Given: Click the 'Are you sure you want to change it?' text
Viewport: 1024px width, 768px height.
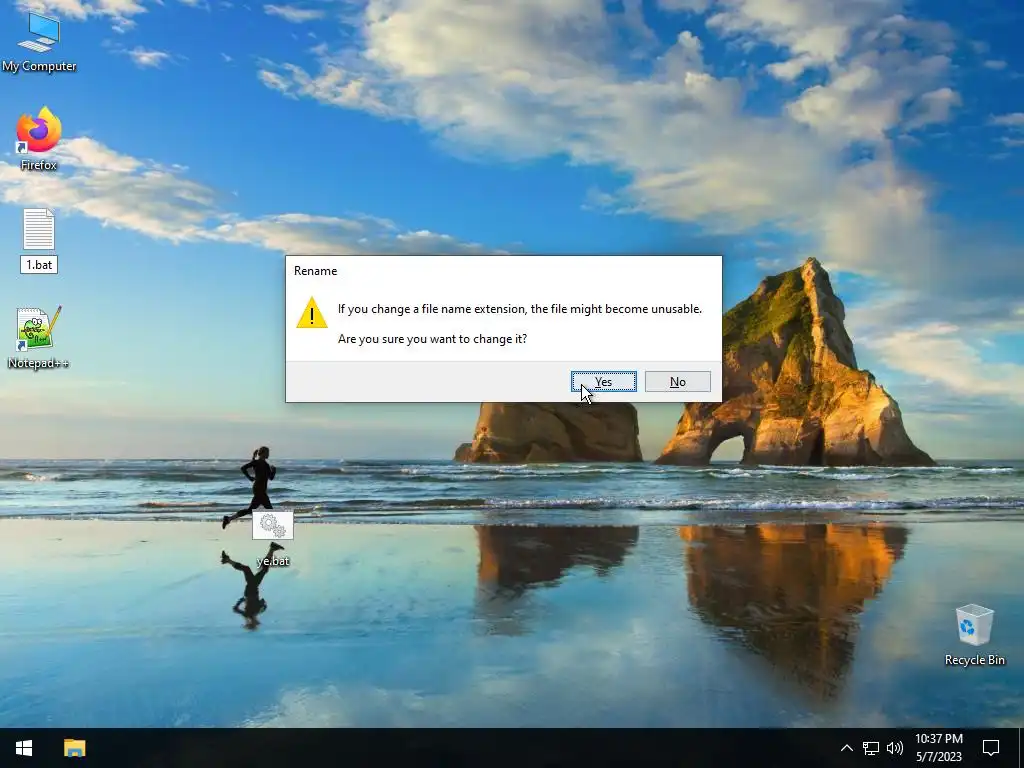Looking at the screenshot, I should (x=432, y=338).
